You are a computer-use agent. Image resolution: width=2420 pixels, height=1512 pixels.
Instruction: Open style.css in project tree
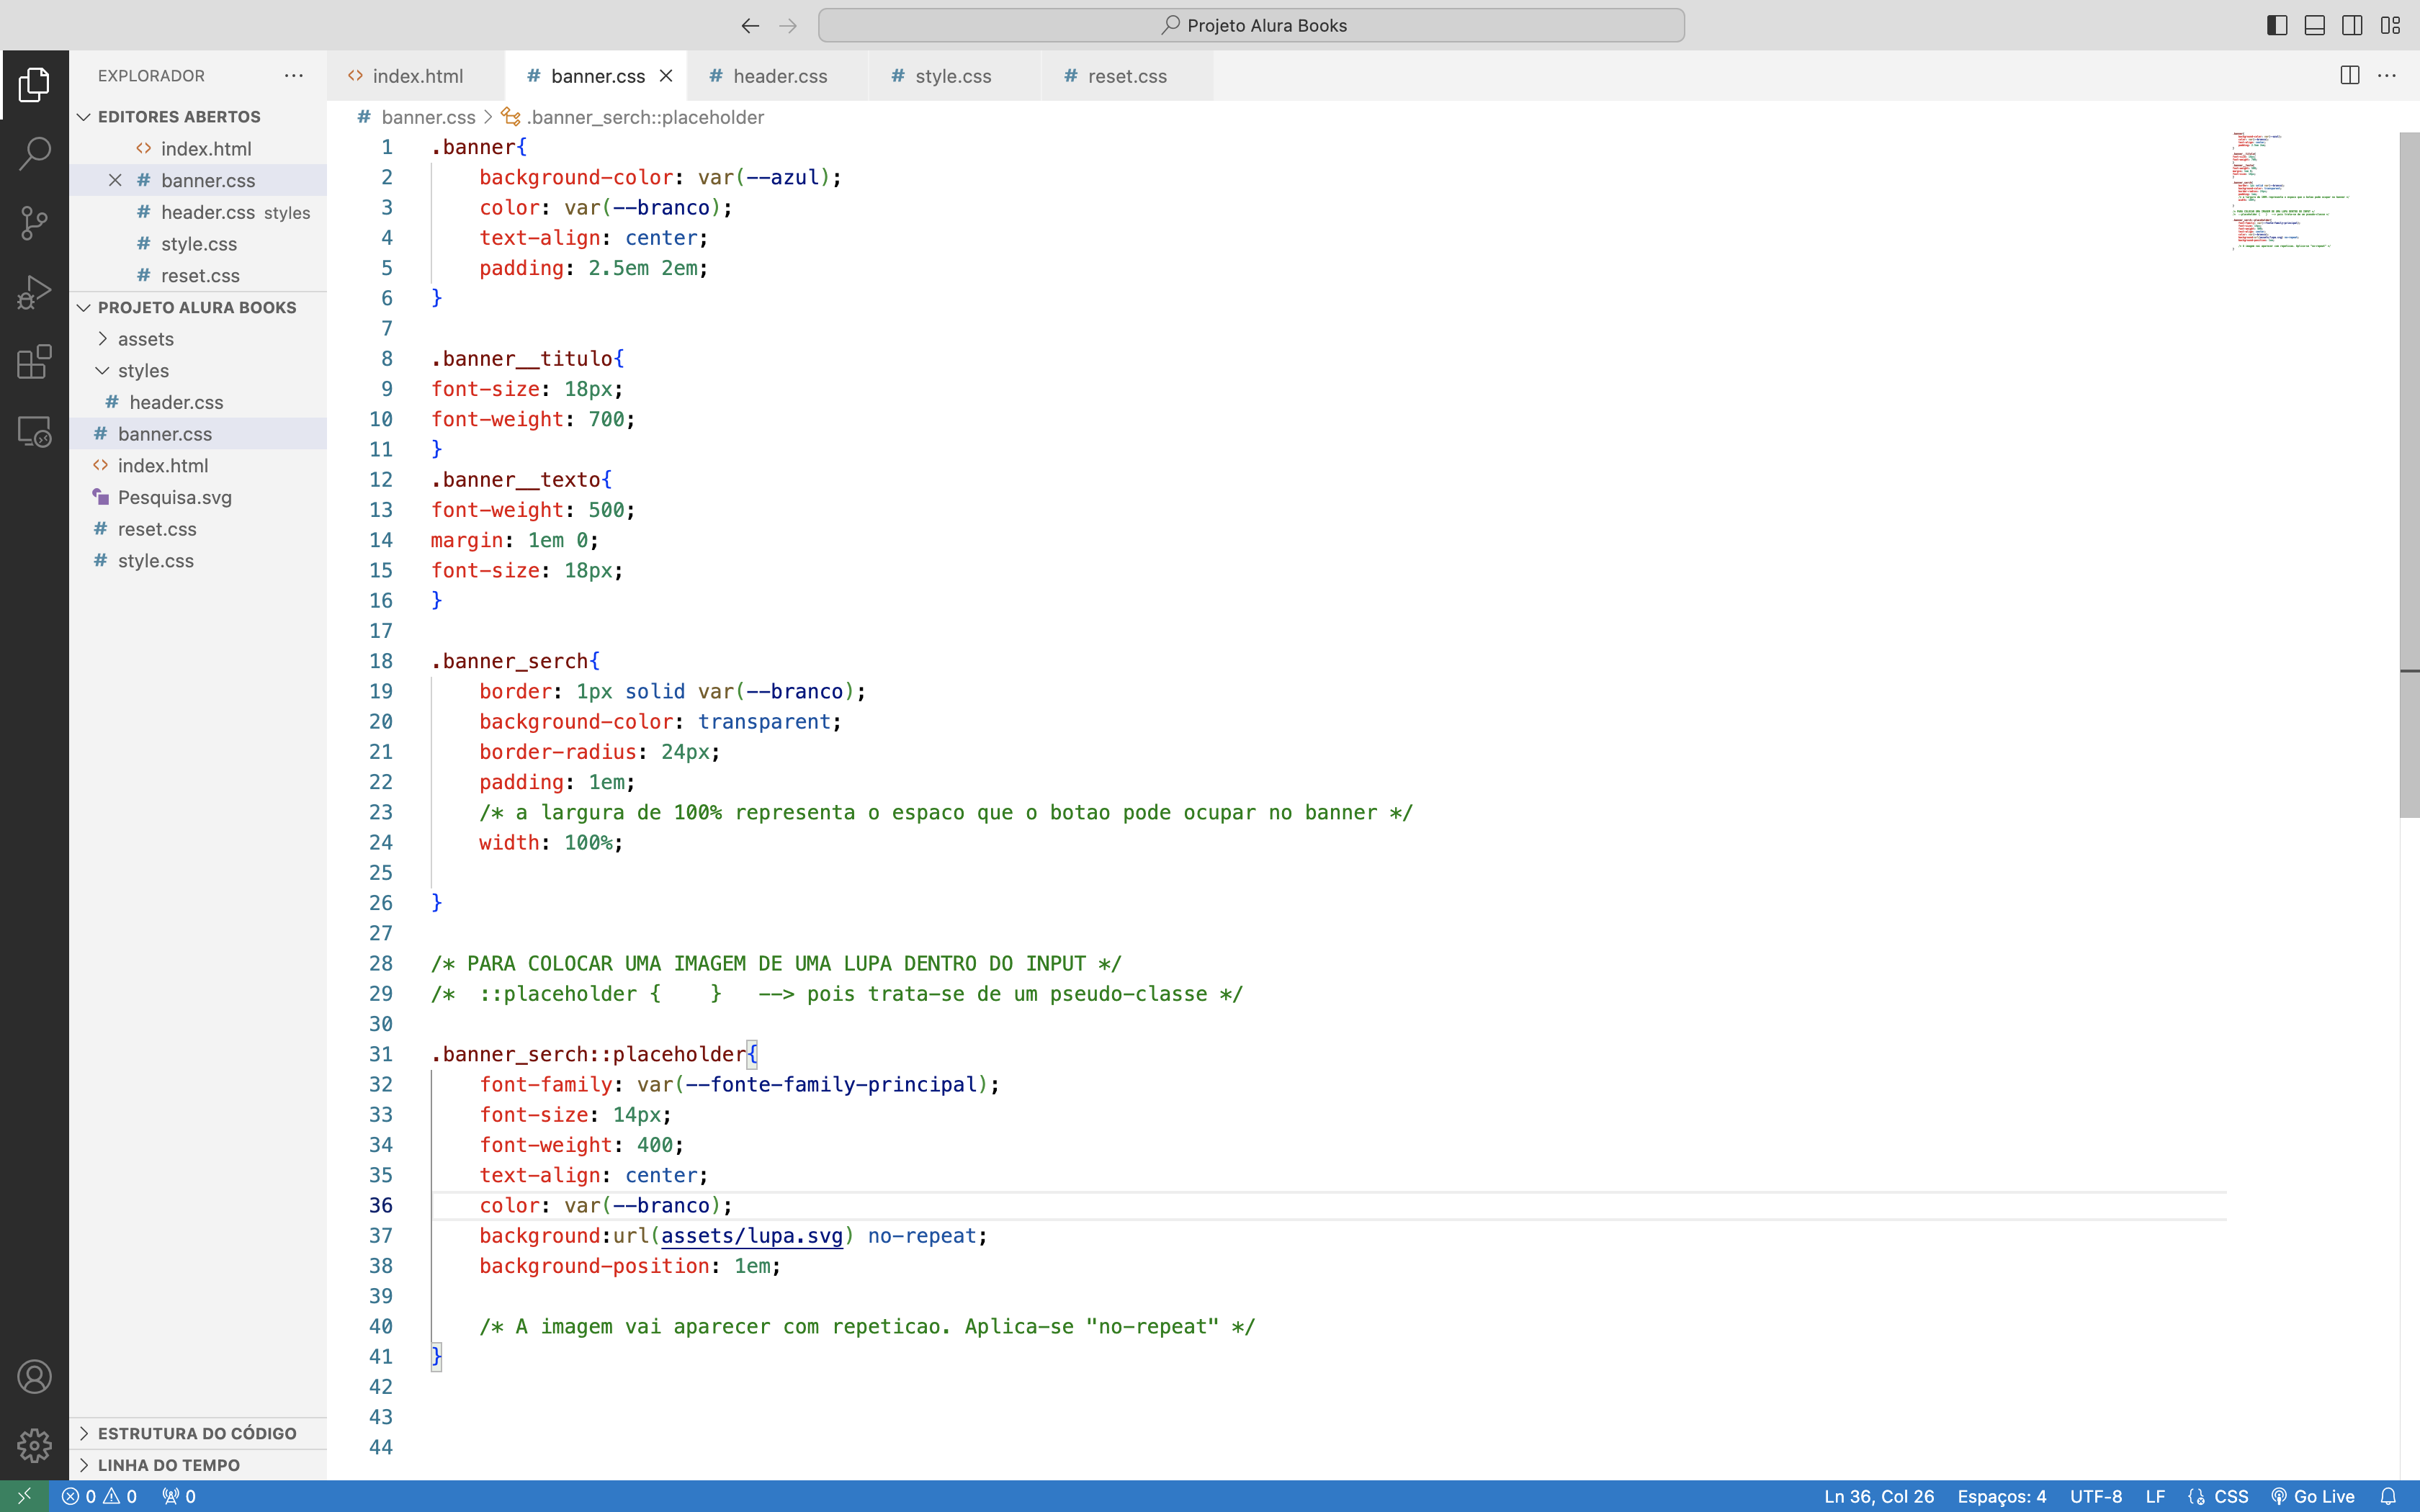[198, 561]
